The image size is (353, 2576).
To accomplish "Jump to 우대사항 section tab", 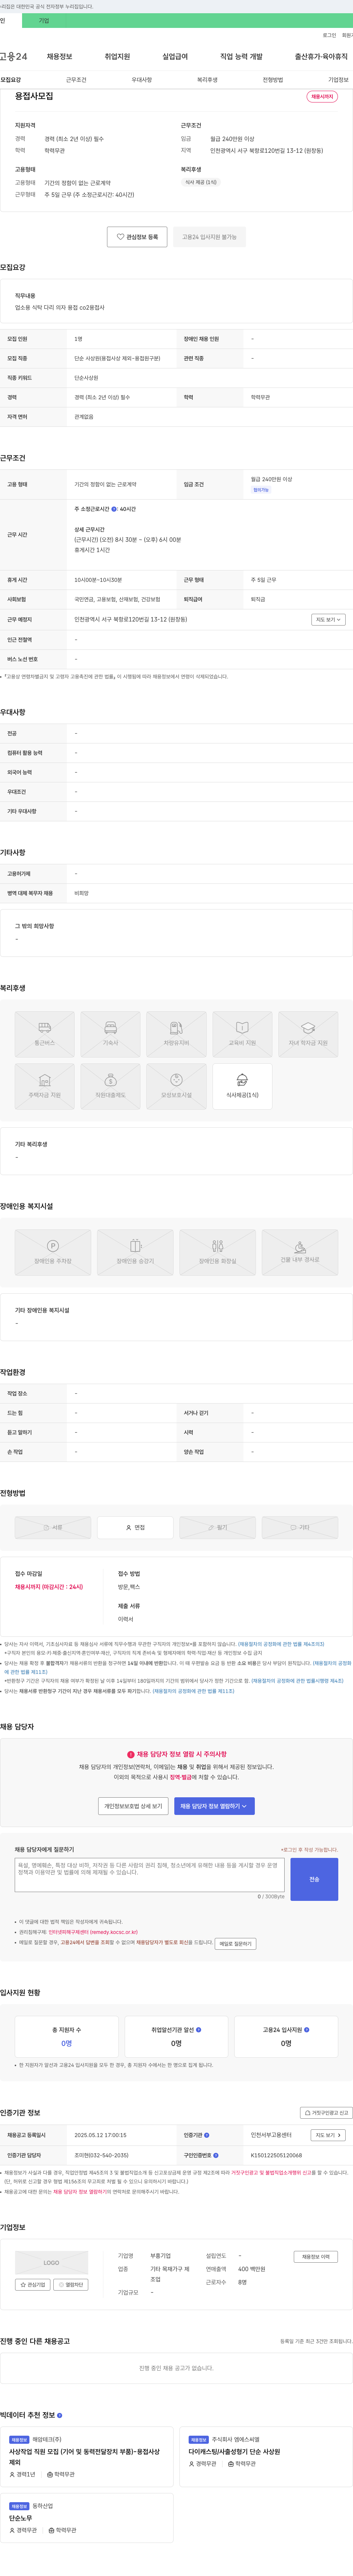I will [x=142, y=80].
